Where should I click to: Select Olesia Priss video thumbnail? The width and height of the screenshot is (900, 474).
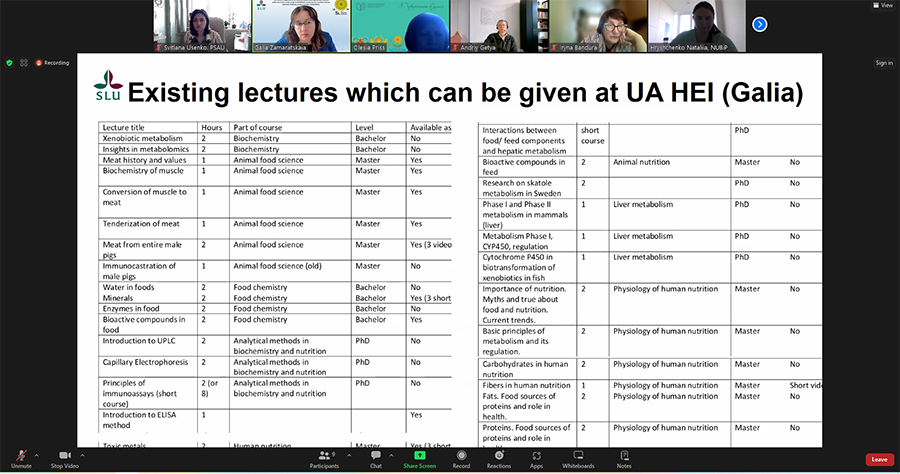click(401, 26)
